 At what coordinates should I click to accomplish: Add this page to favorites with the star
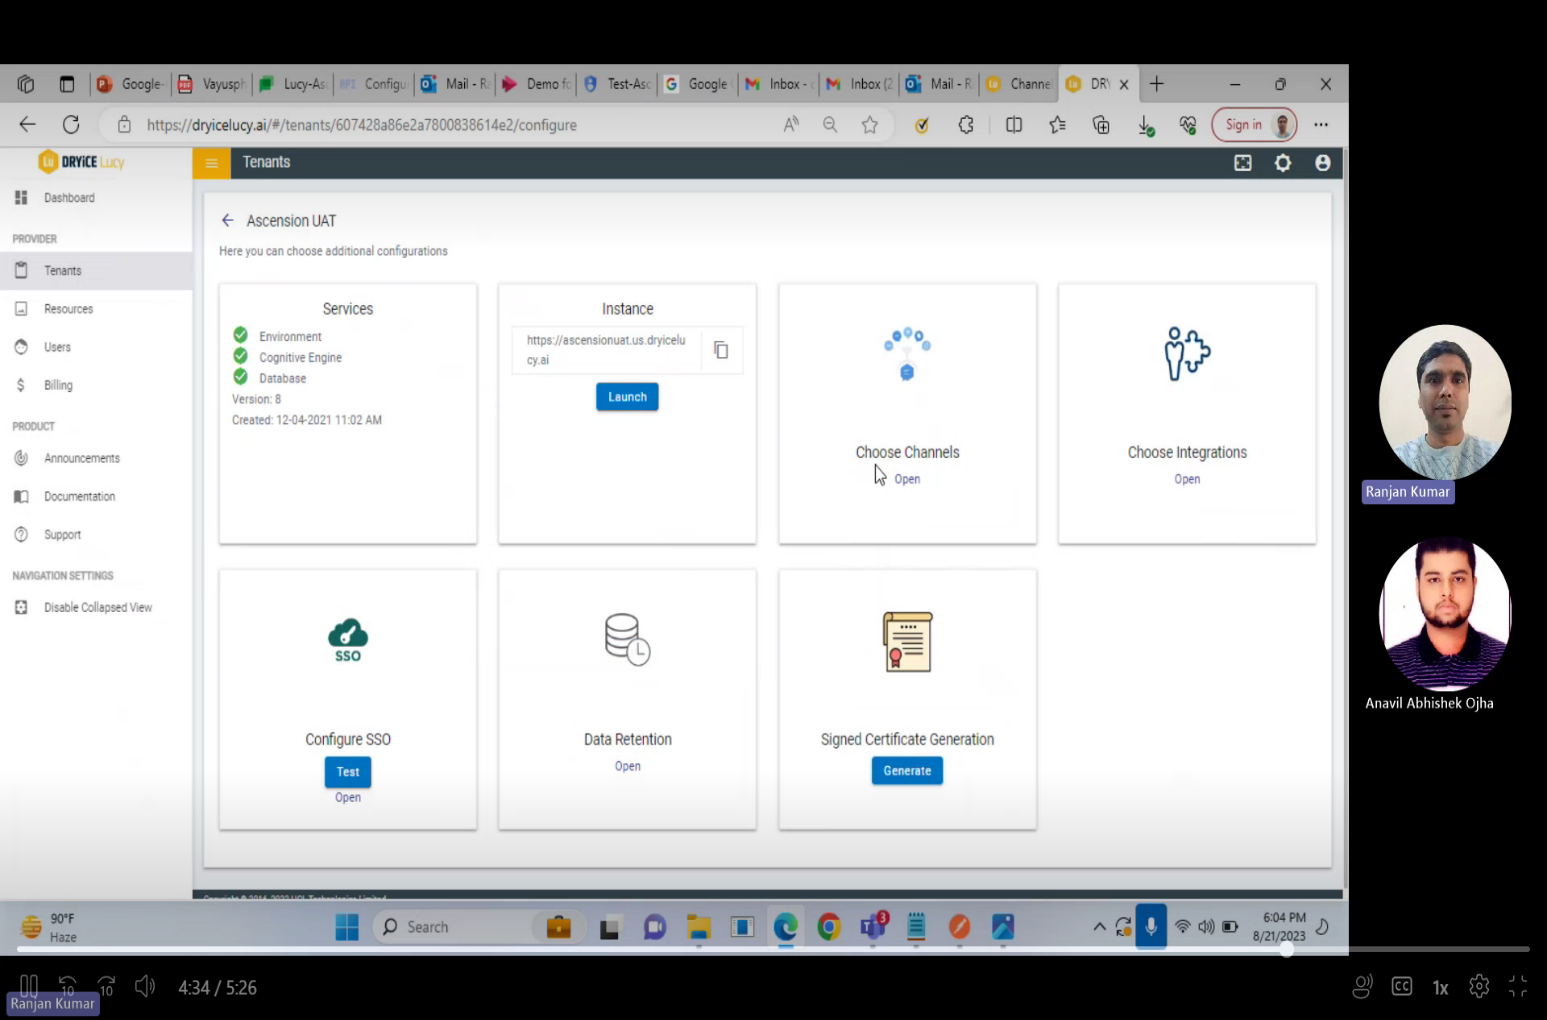[x=870, y=125]
